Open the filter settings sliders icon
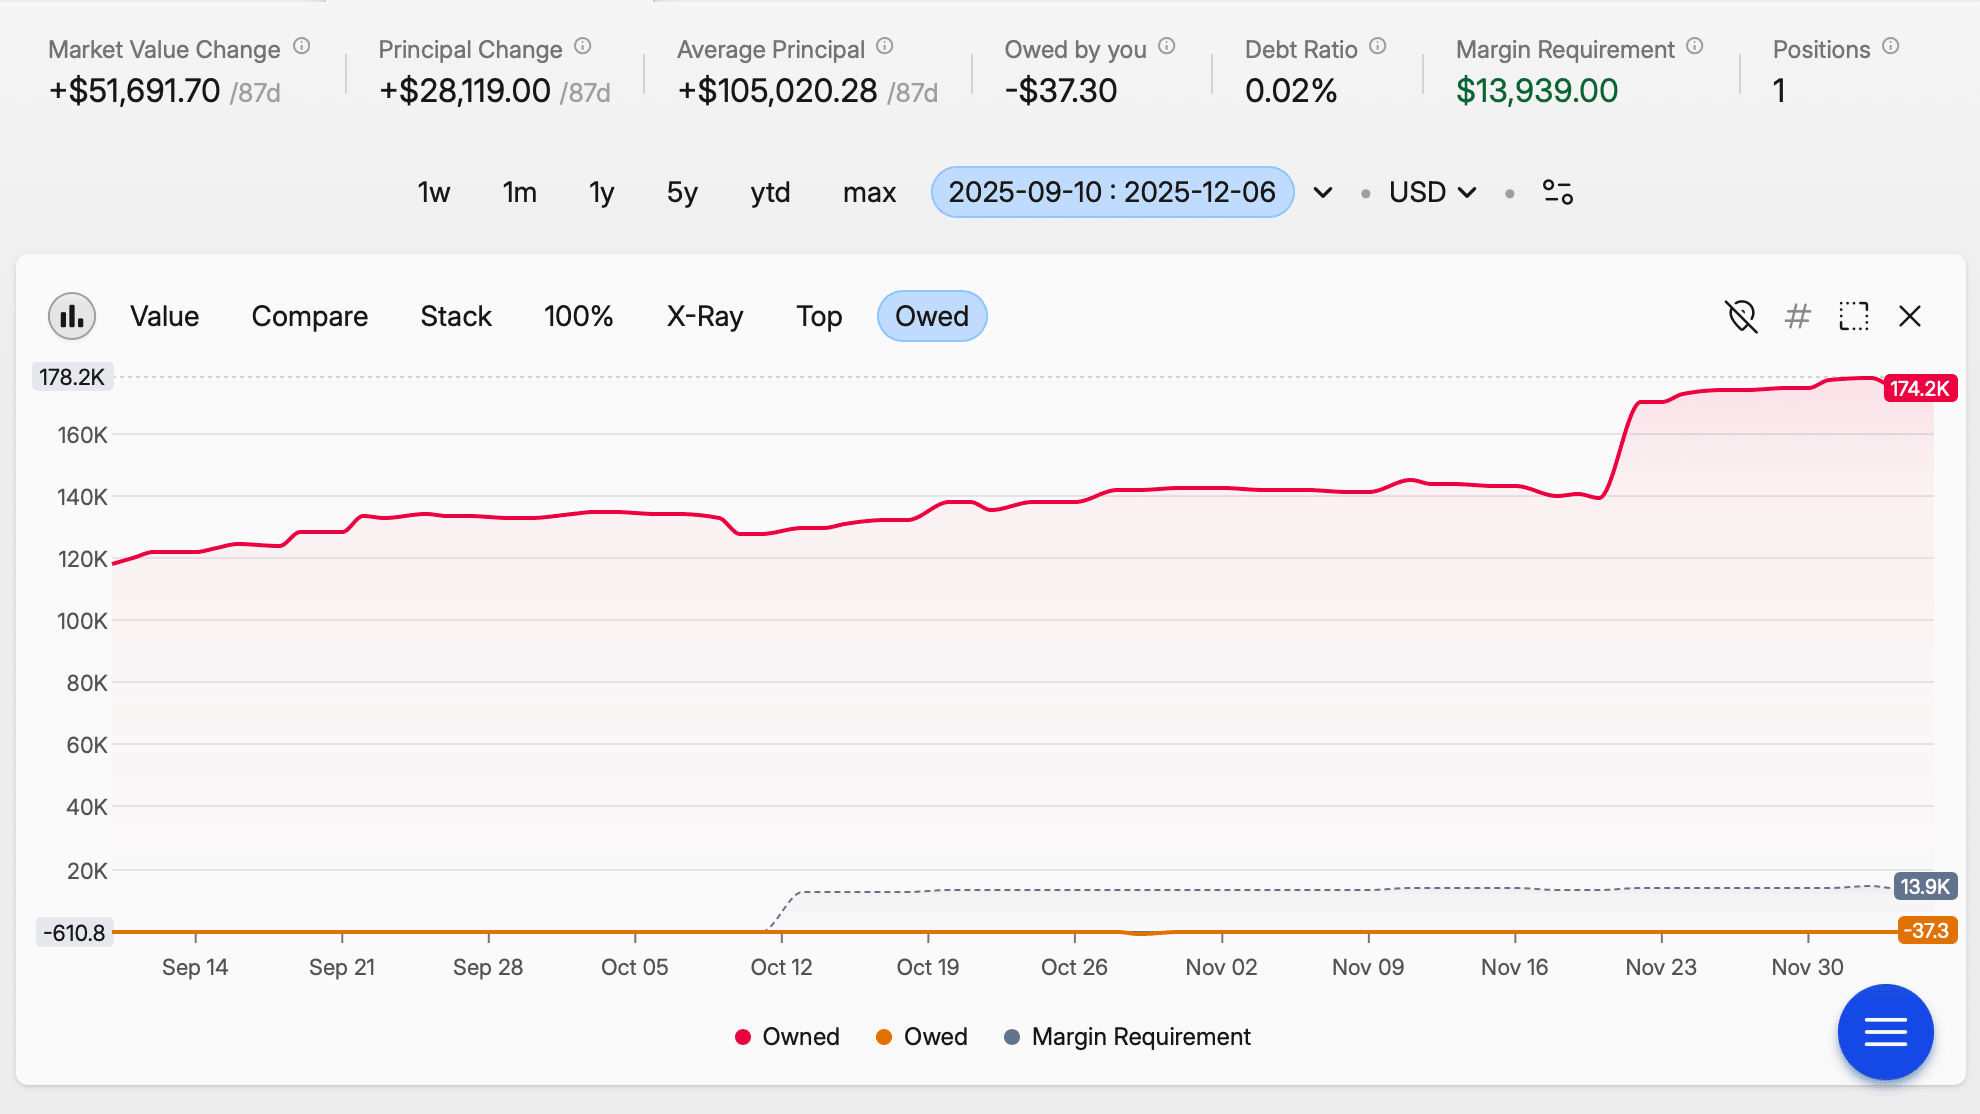This screenshot has width=1980, height=1114. 1557,192
